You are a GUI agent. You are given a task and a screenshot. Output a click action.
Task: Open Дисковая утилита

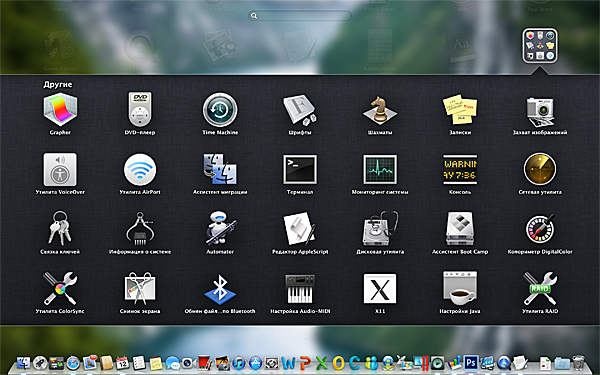[x=380, y=228]
